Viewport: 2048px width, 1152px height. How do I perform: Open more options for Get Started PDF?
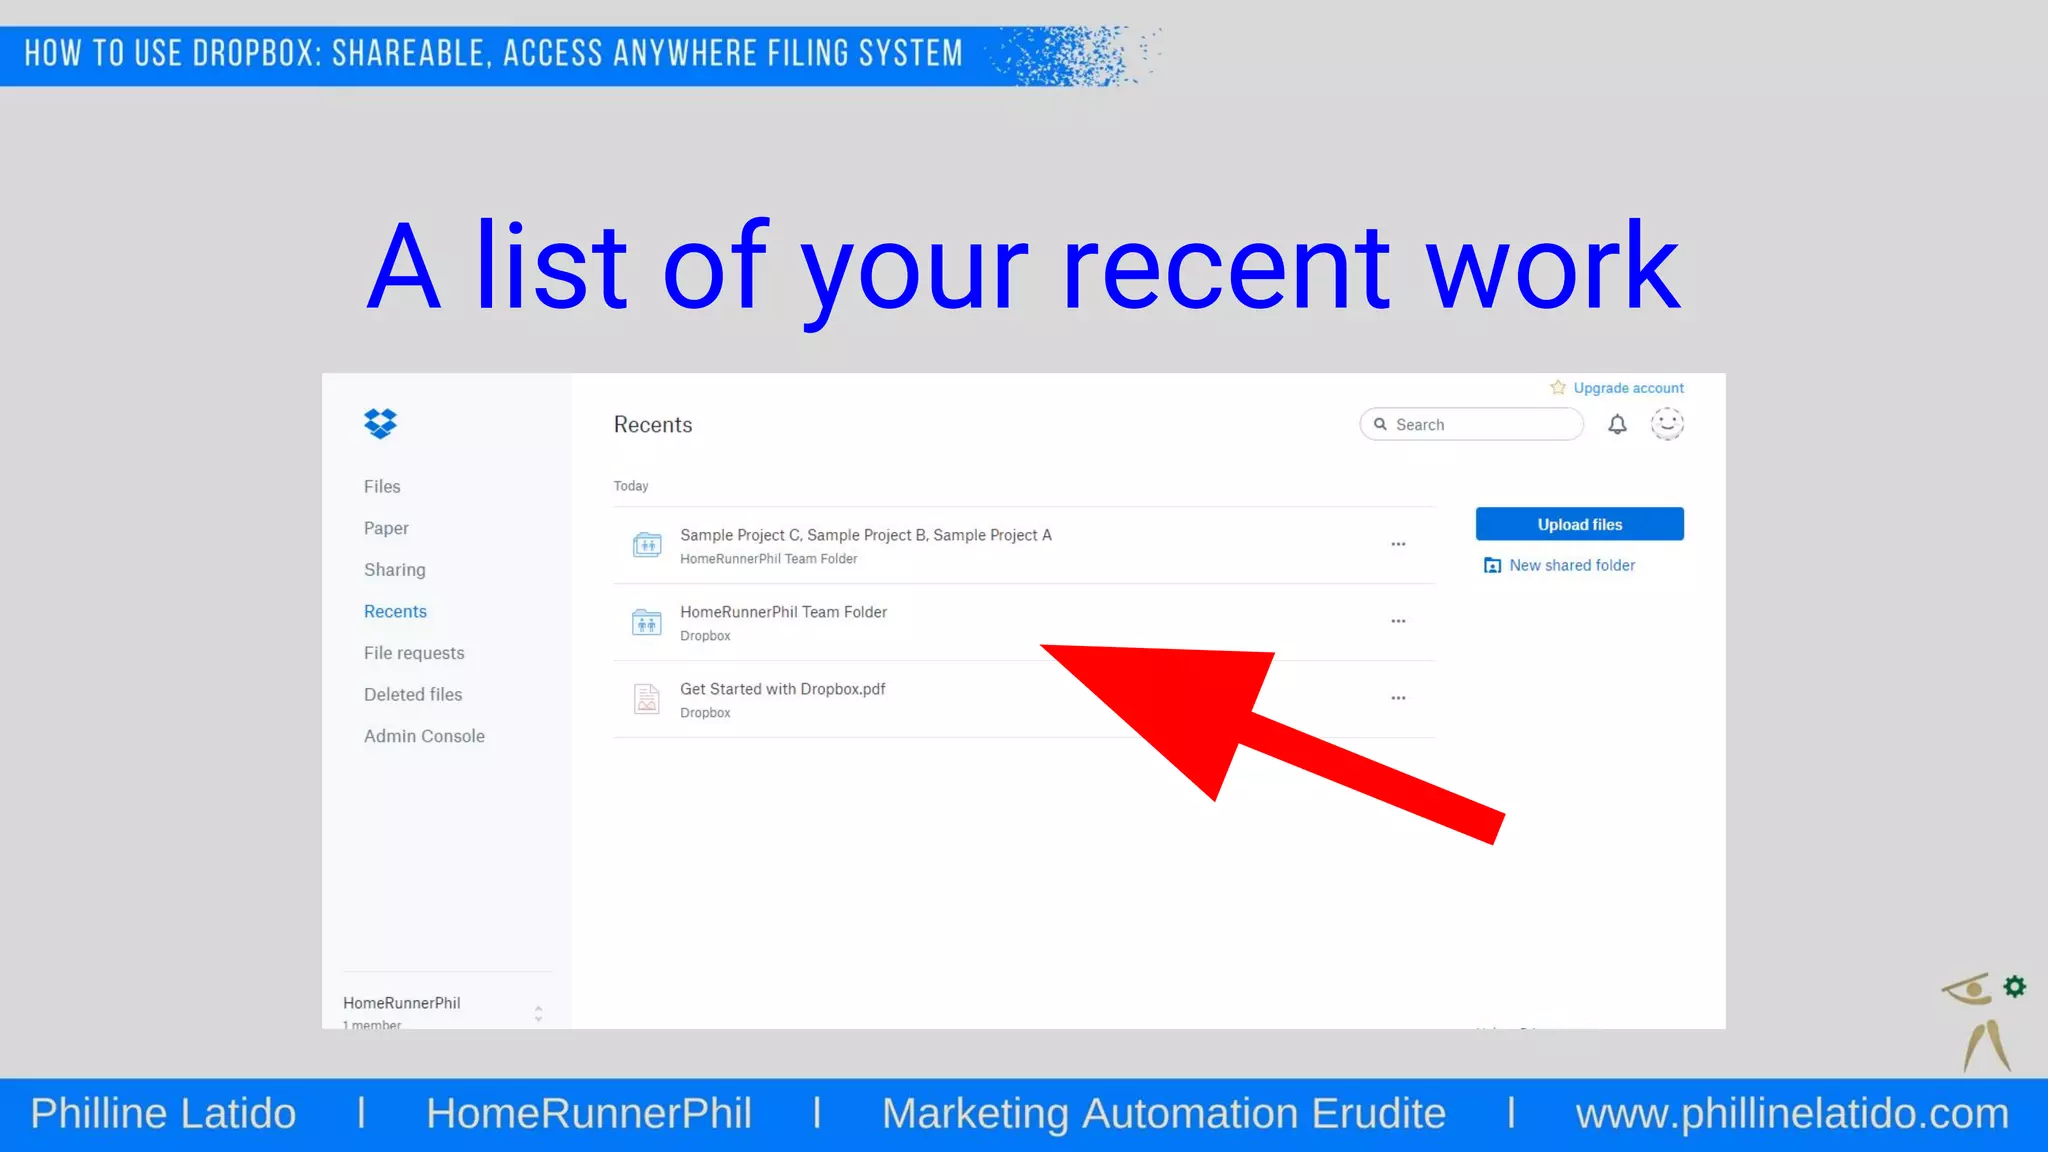click(x=1398, y=699)
